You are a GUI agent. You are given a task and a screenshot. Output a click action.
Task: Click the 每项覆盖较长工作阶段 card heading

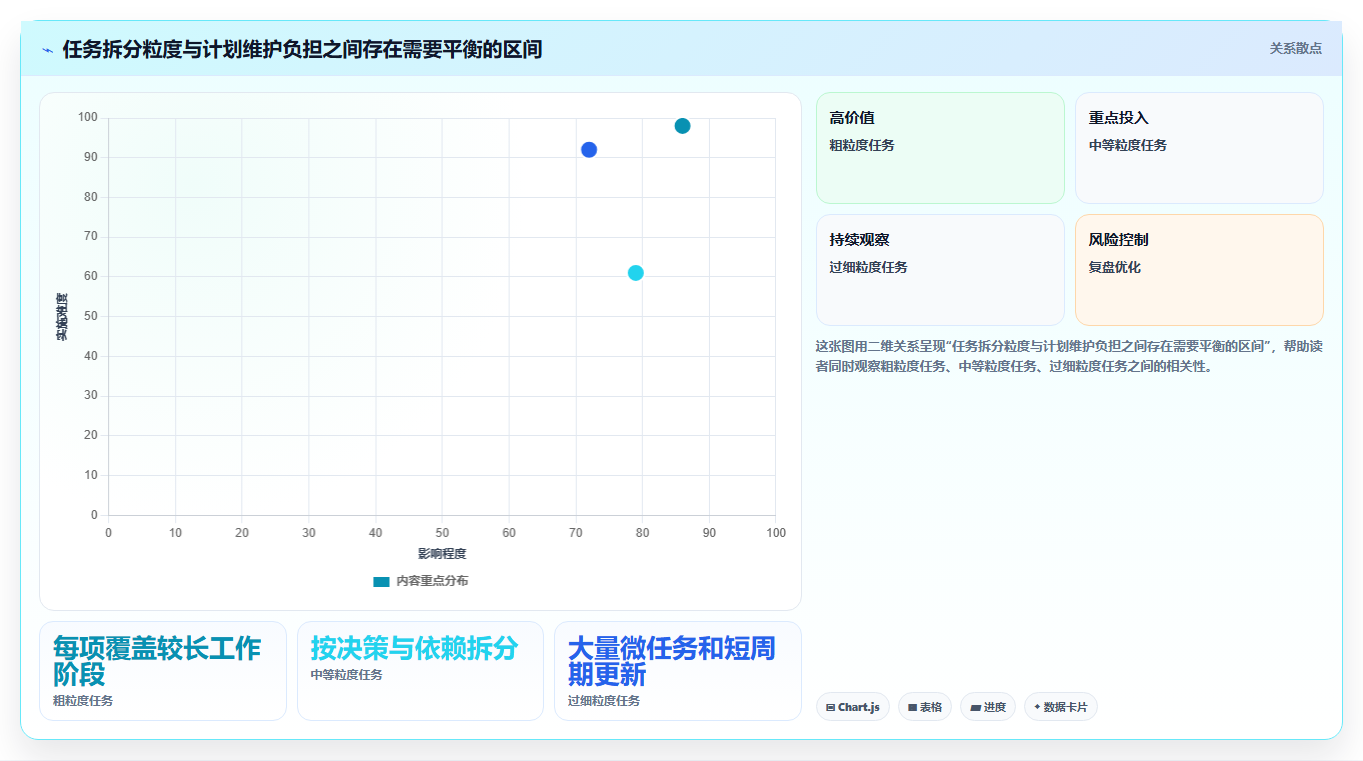tap(157, 660)
